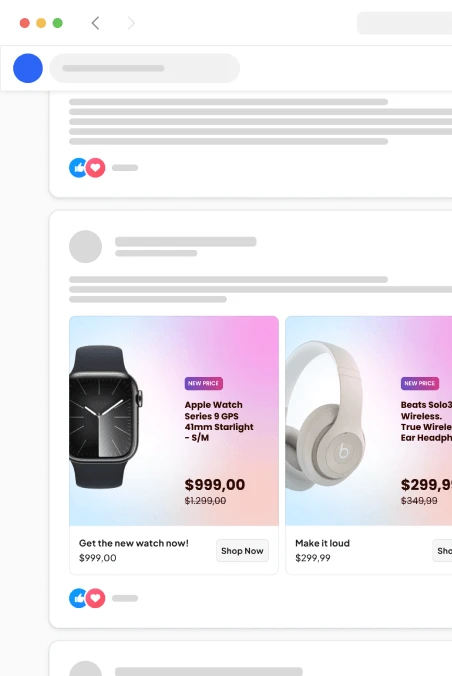Click the Shop Now button for the watch
The width and height of the screenshot is (452, 676).
coord(242,551)
